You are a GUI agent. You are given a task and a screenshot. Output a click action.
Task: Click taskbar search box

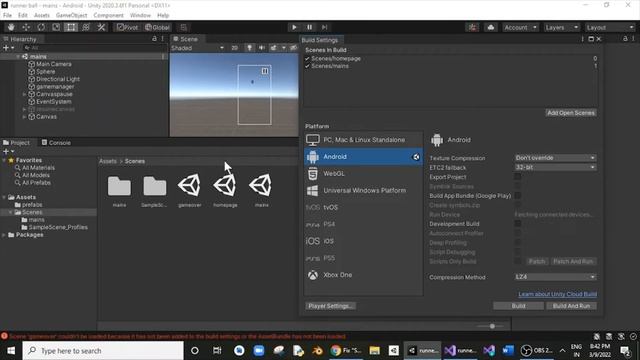pos(103,351)
